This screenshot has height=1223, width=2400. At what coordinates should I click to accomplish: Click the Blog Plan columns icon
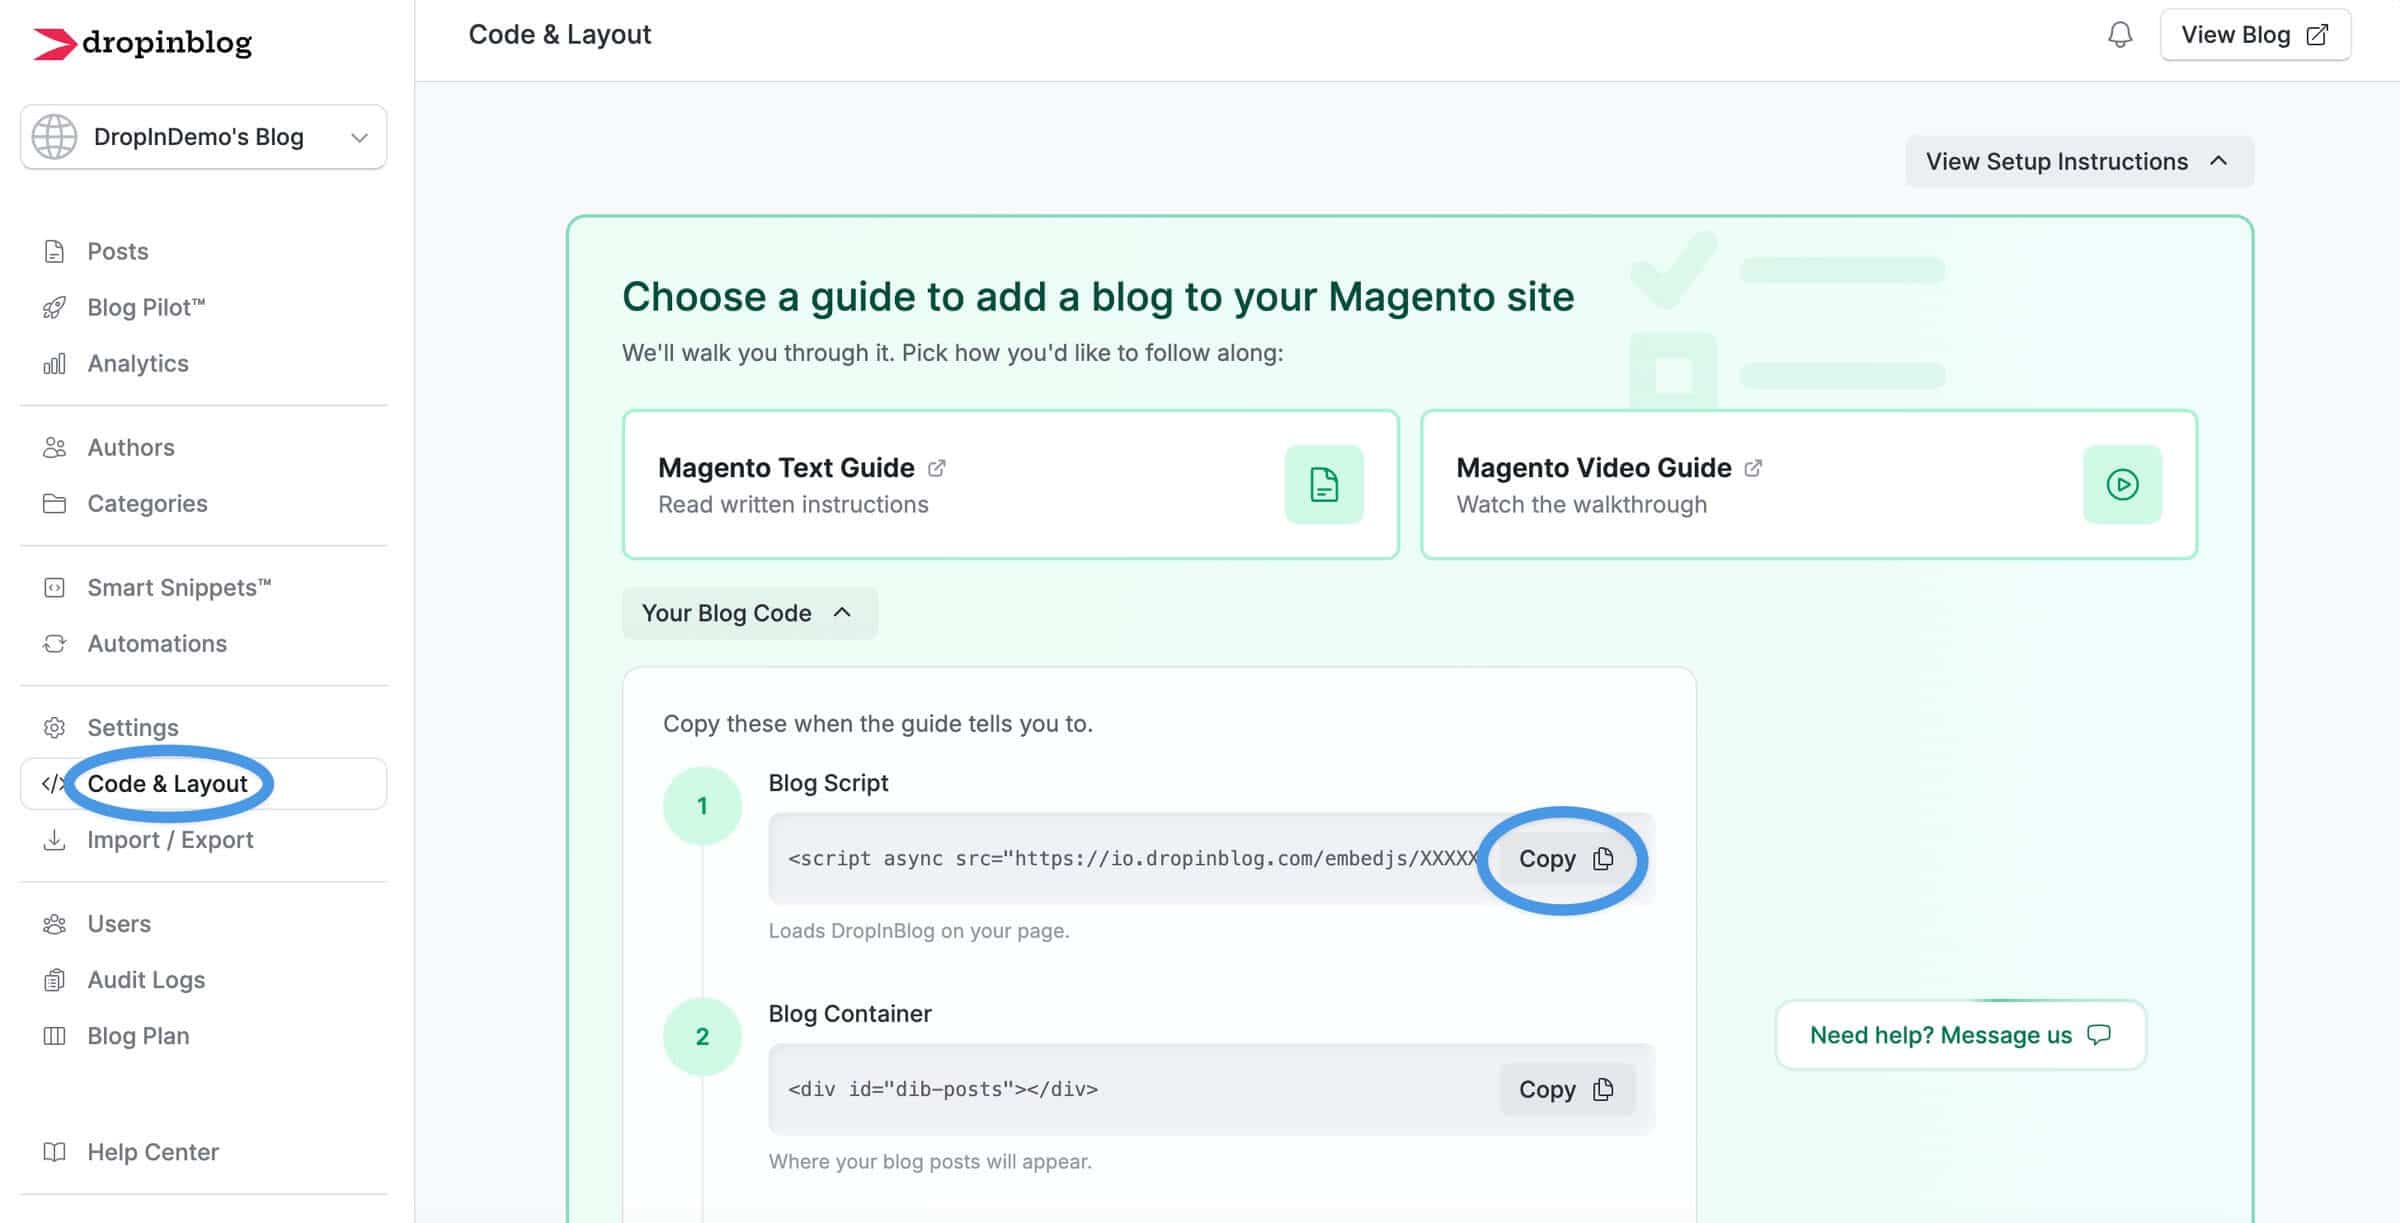point(54,1035)
